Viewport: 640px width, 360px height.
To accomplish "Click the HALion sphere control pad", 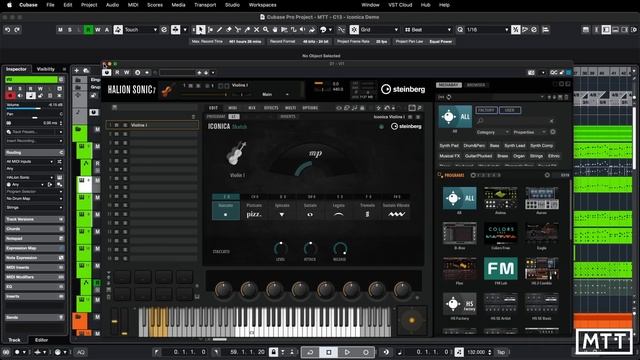I will 411,320.
